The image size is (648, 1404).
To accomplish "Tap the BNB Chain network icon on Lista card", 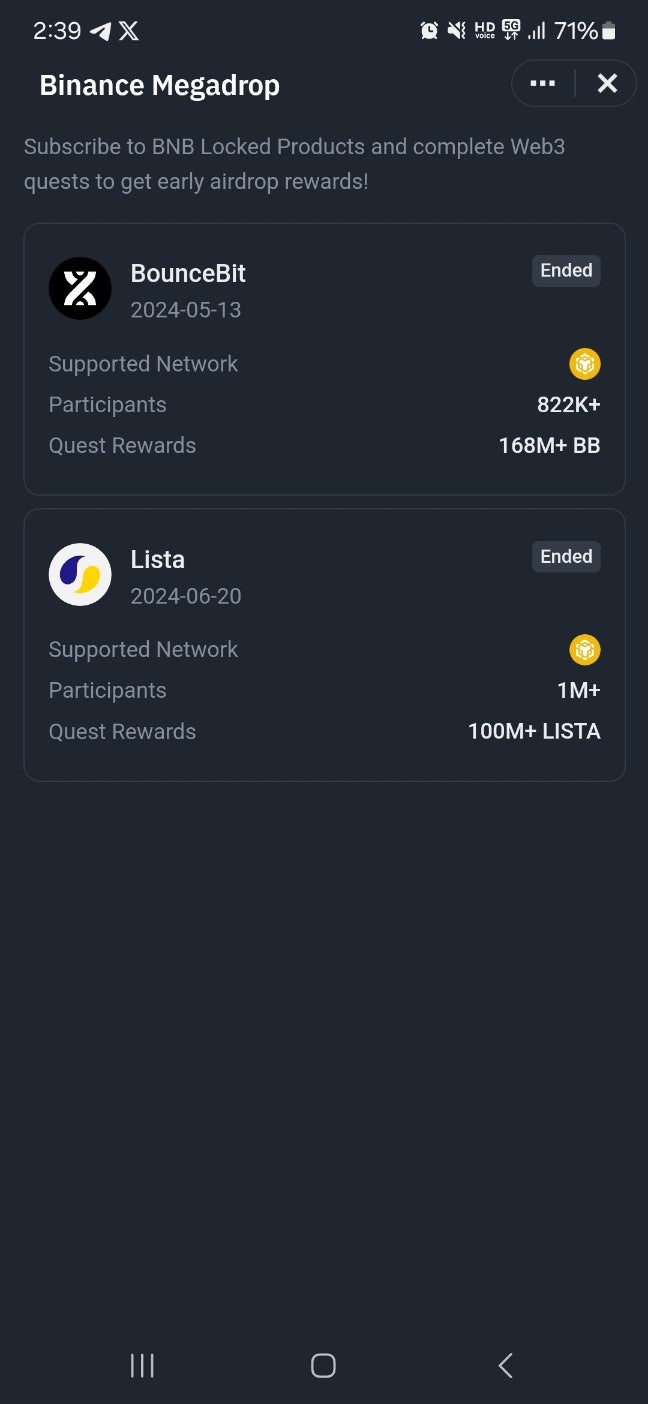I will (x=584, y=649).
